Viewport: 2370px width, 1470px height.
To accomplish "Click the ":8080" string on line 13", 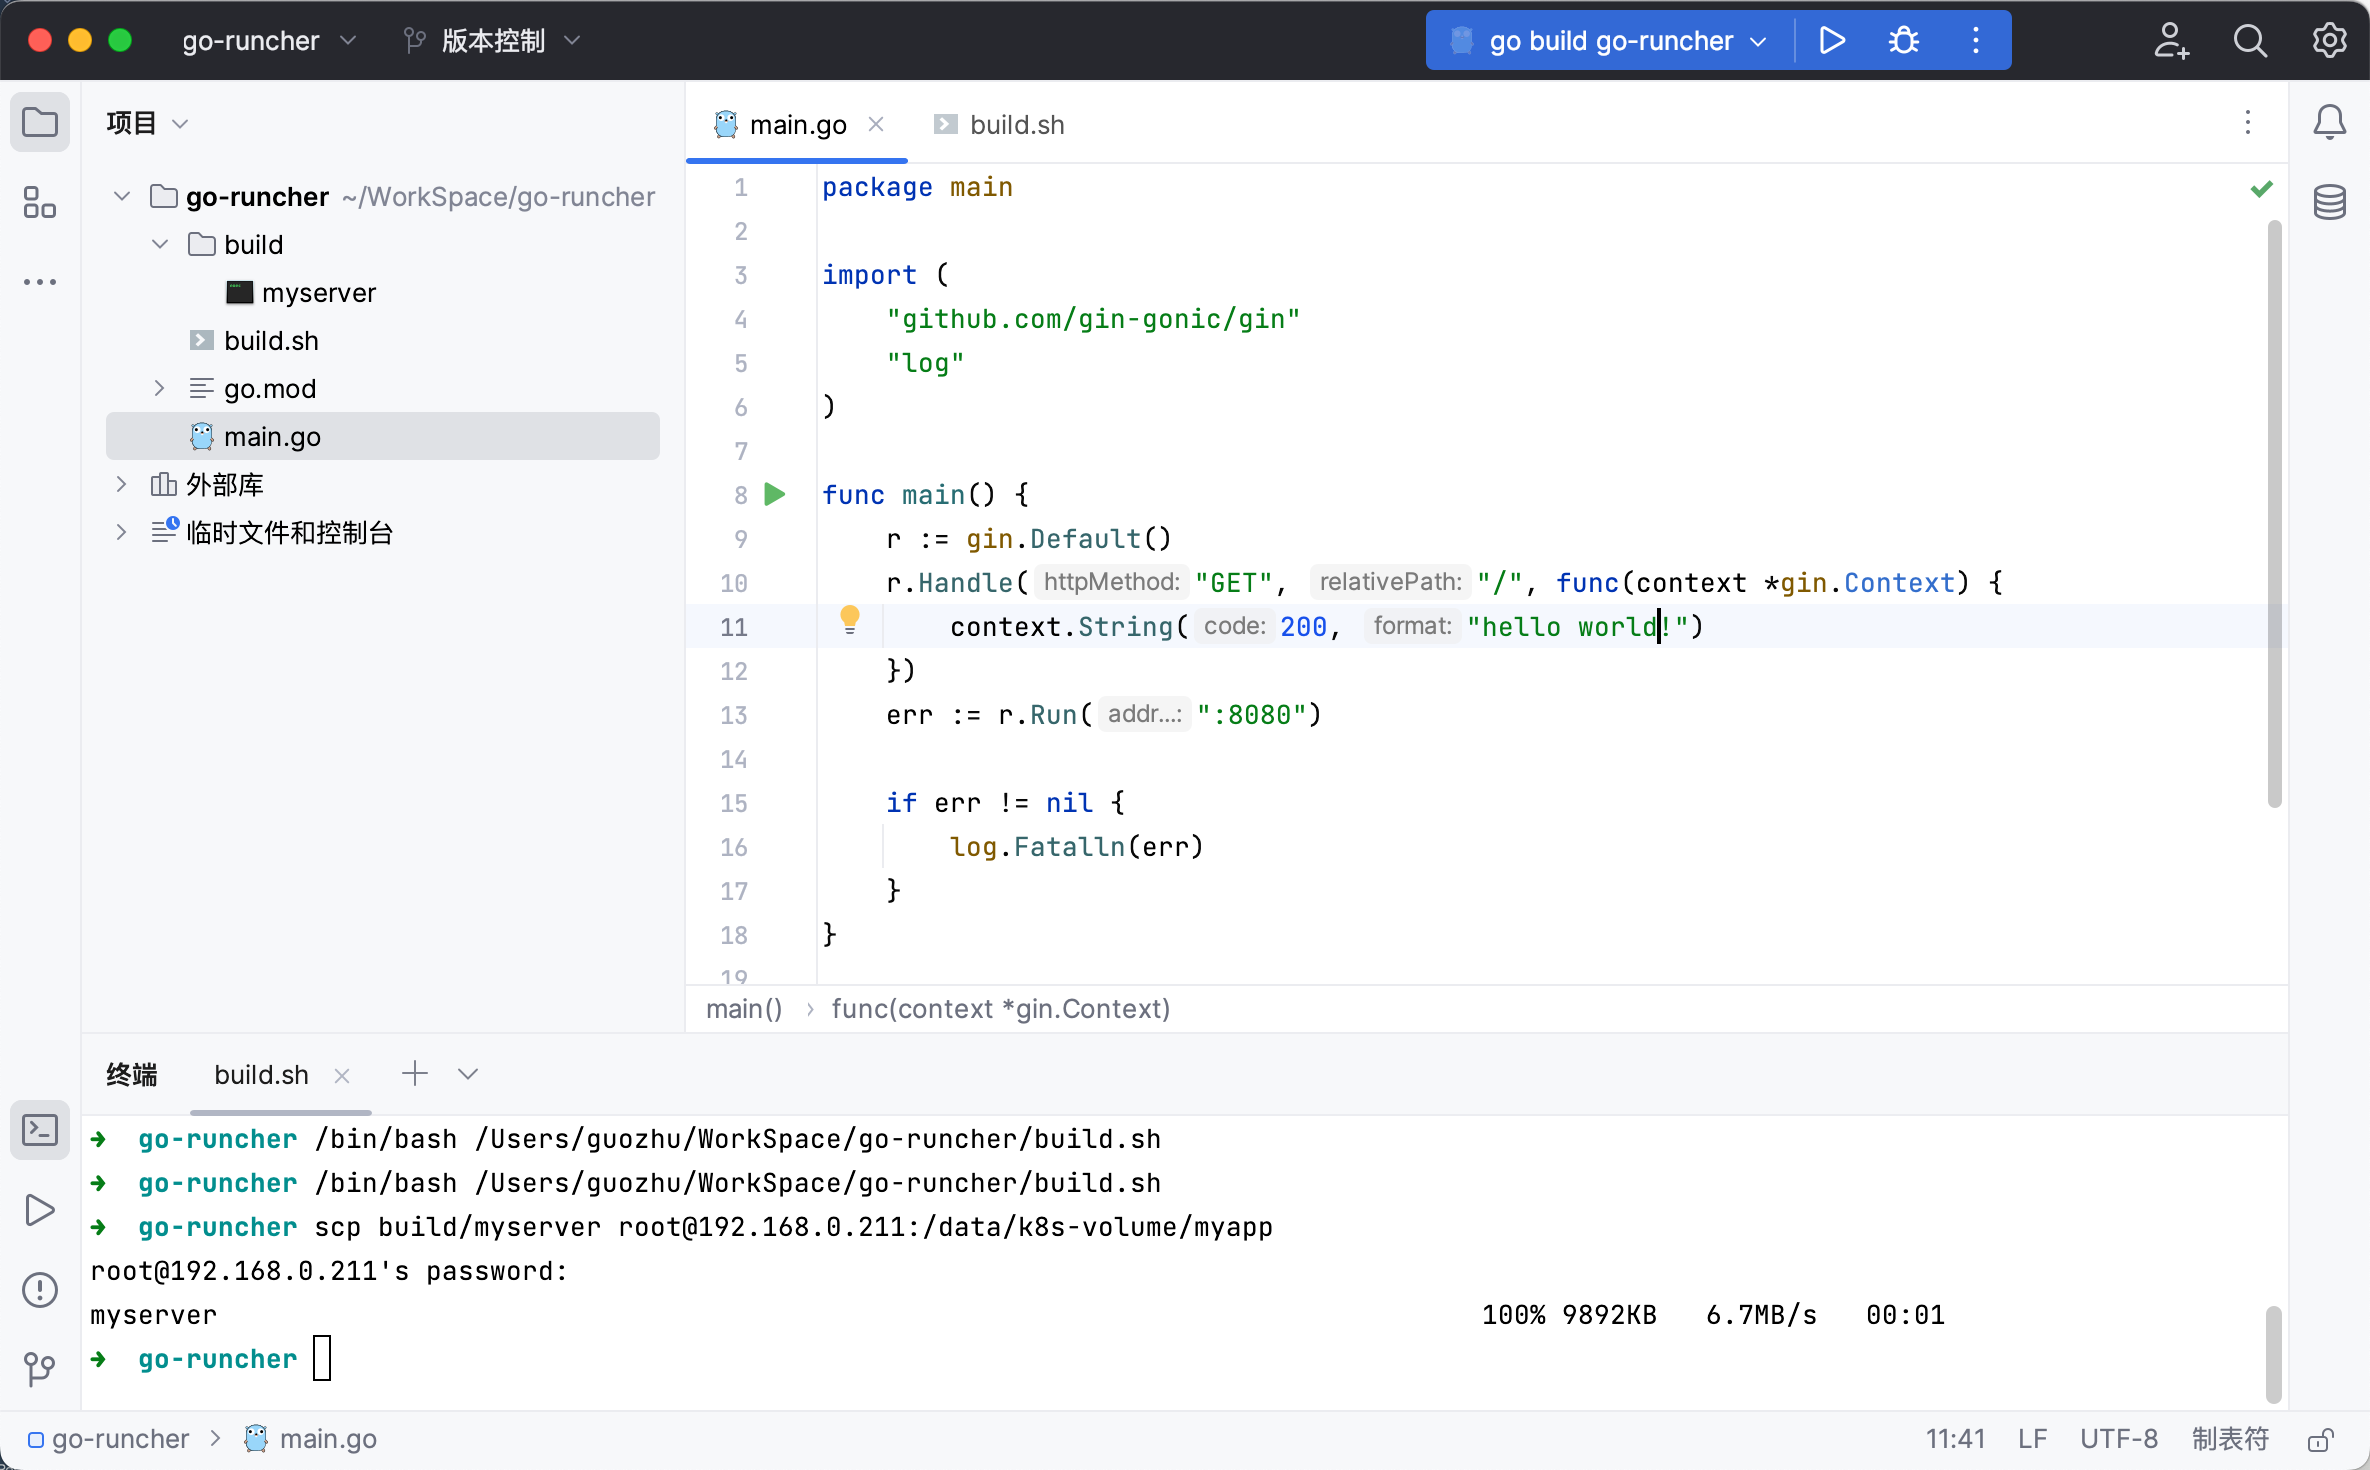I will pos(1252,715).
